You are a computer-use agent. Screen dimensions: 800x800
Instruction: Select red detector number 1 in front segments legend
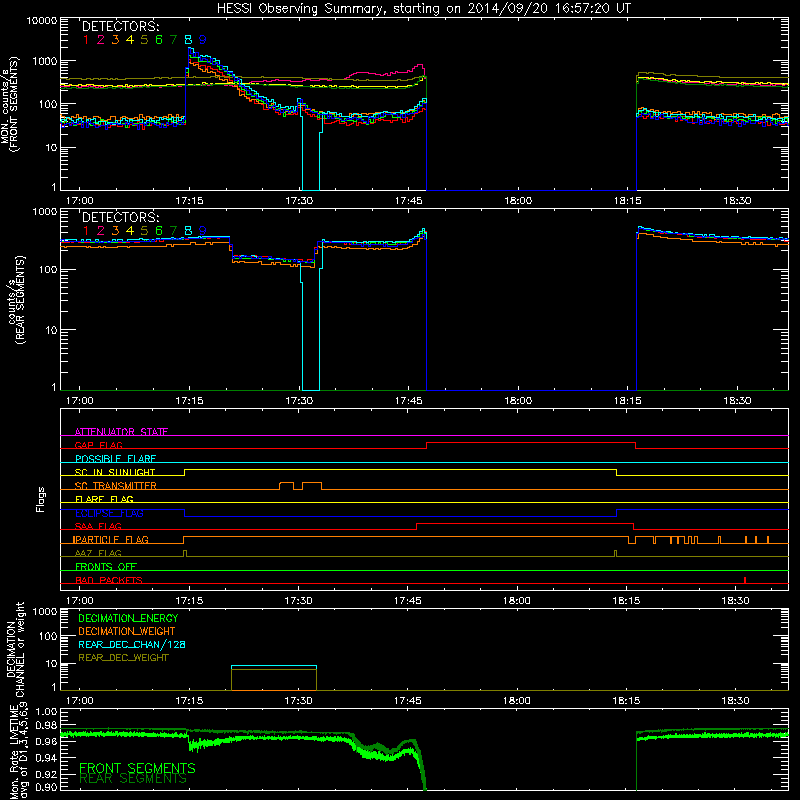(86, 40)
